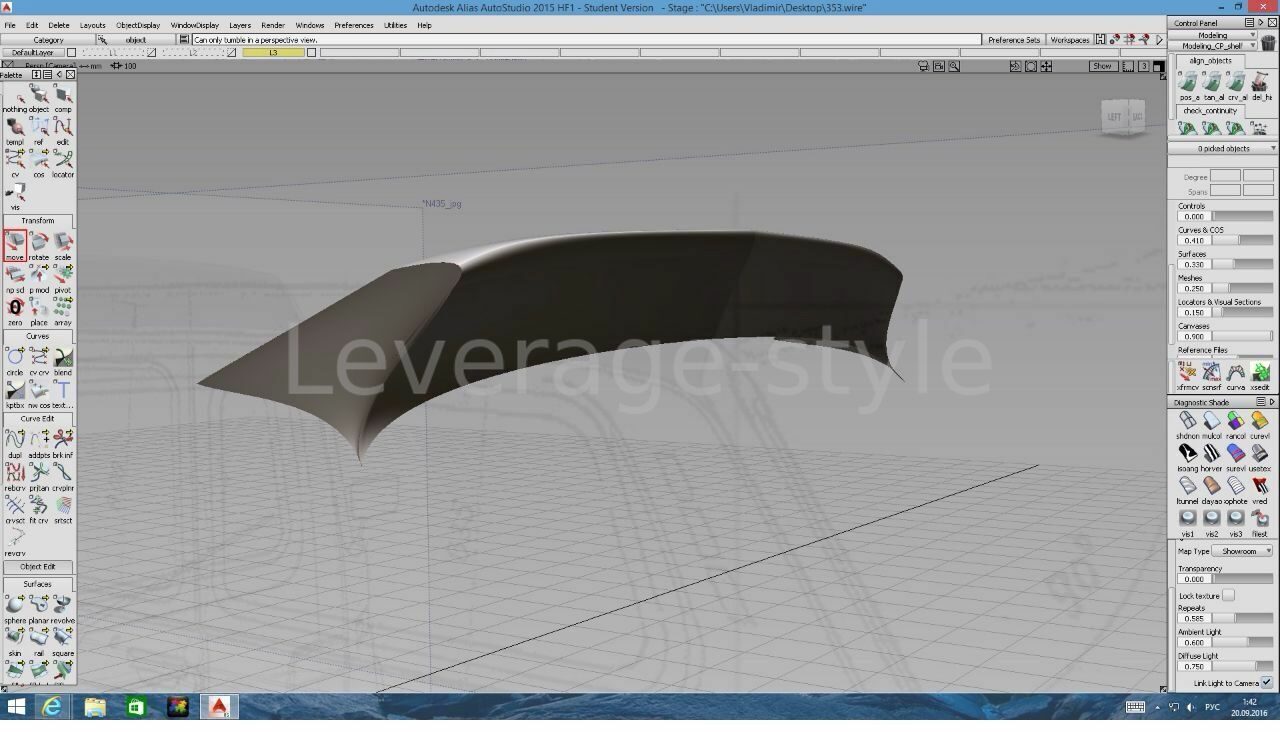Select the rotate transform tool

click(x=39, y=243)
